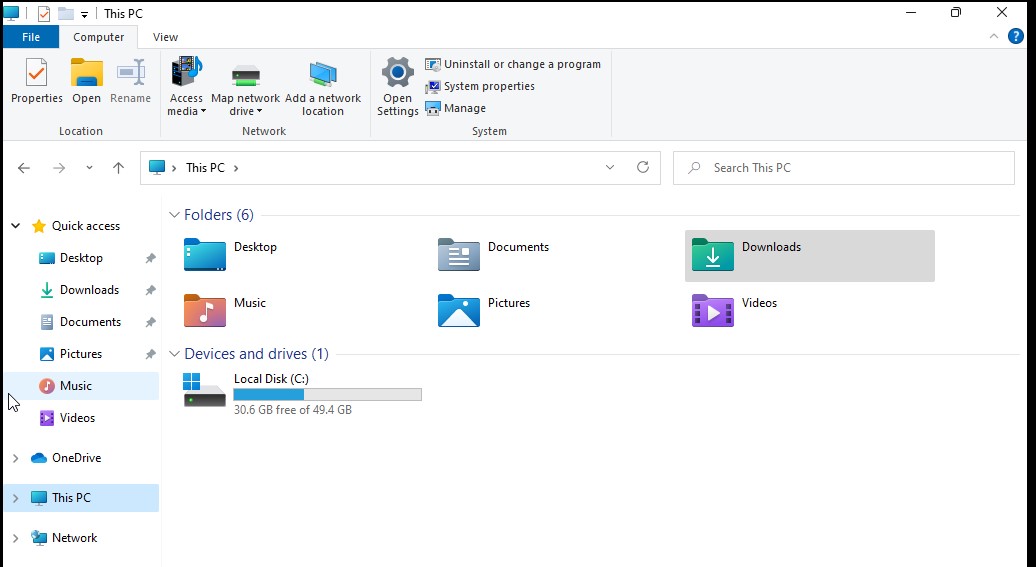Go up one level with up arrow

pyautogui.click(x=118, y=168)
